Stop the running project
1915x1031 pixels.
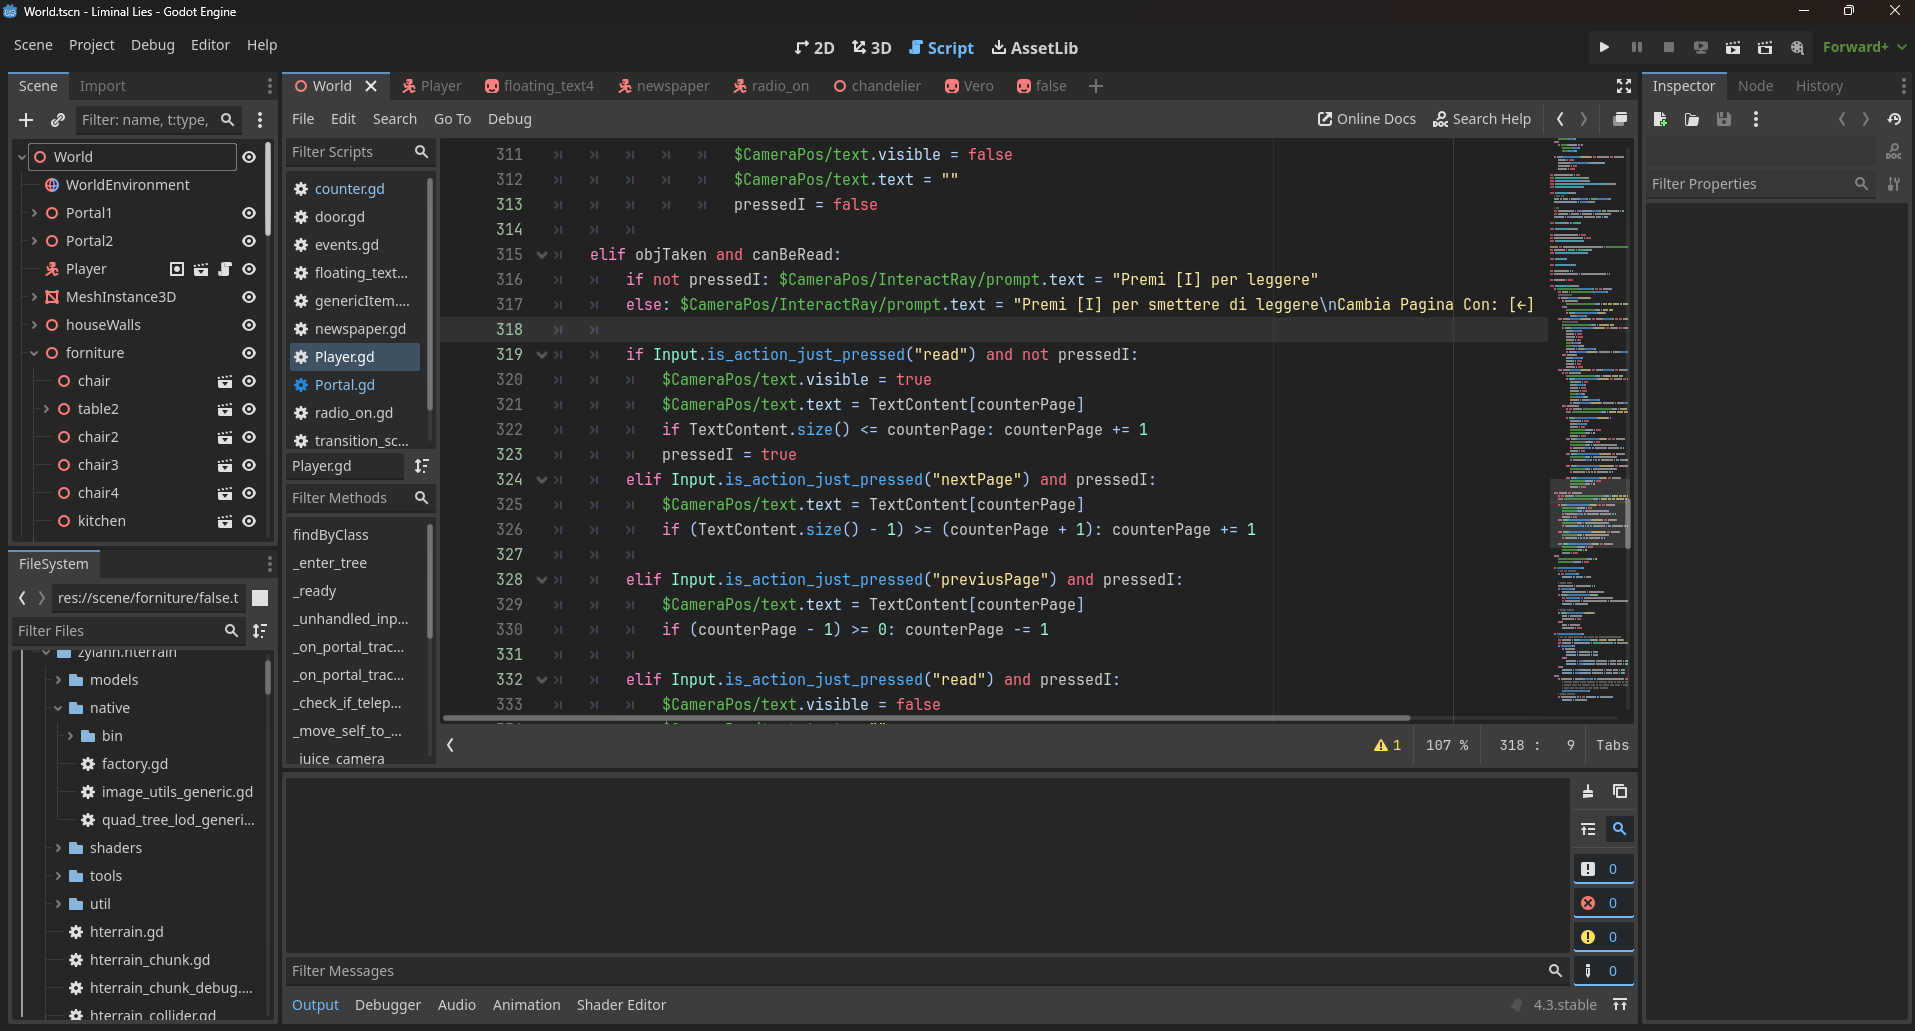pyautogui.click(x=1669, y=47)
